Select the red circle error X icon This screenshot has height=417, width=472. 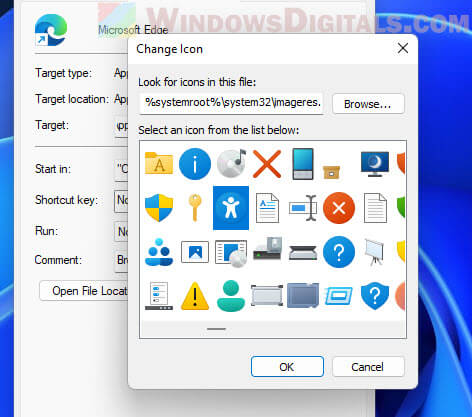(x=339, y=208)
